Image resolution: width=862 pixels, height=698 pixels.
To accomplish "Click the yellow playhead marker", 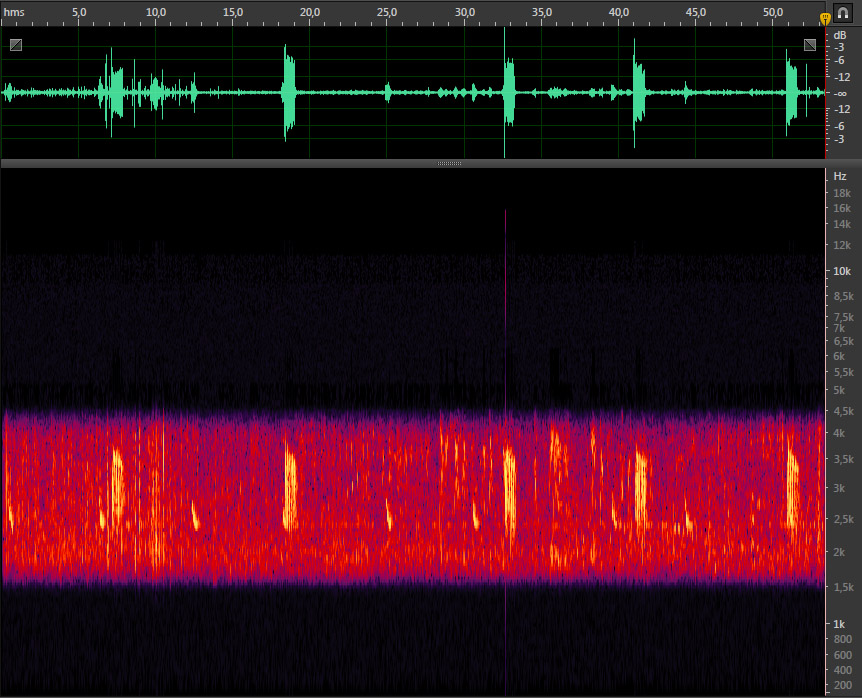I will [x=825, y=19].
